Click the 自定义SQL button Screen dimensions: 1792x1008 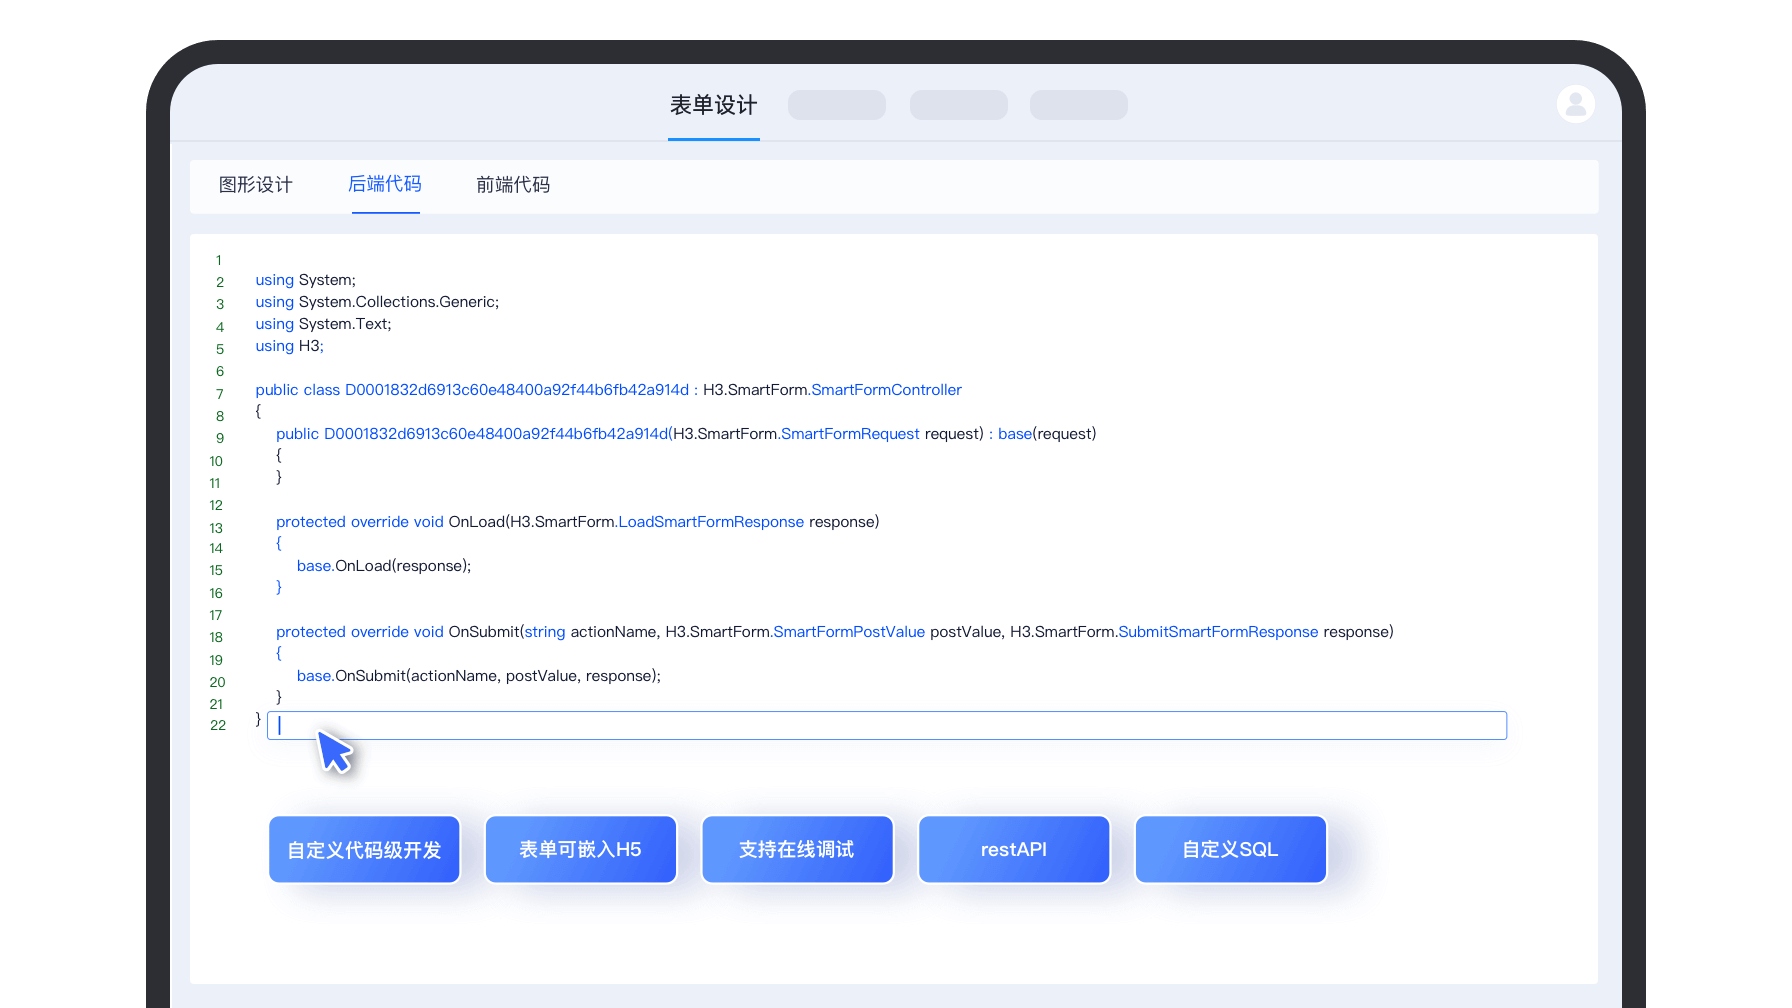coord(1230,850)
